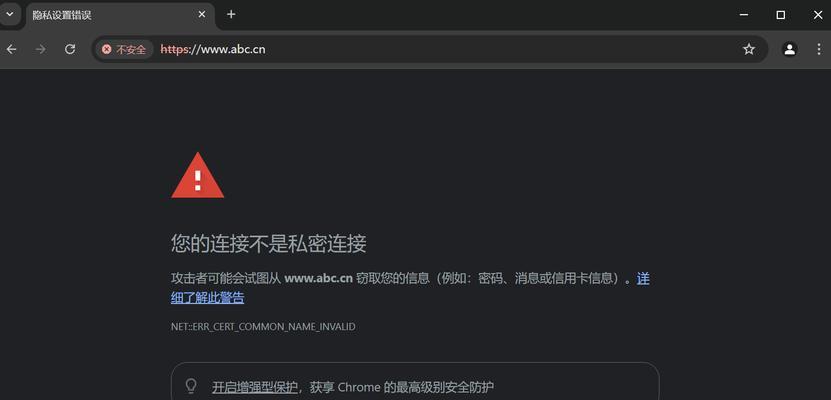Click the 开启增强型保护 link
This screenshot has width=831, height=400.
click(x=255, y=387)
